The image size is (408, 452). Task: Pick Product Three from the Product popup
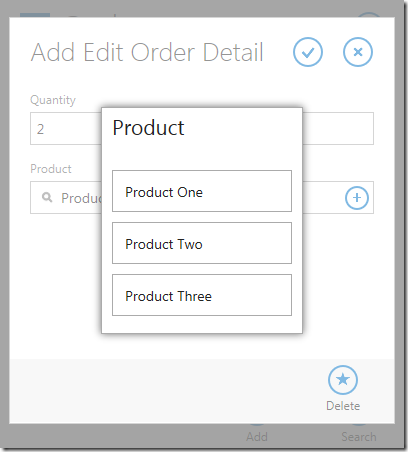point(202,295)
